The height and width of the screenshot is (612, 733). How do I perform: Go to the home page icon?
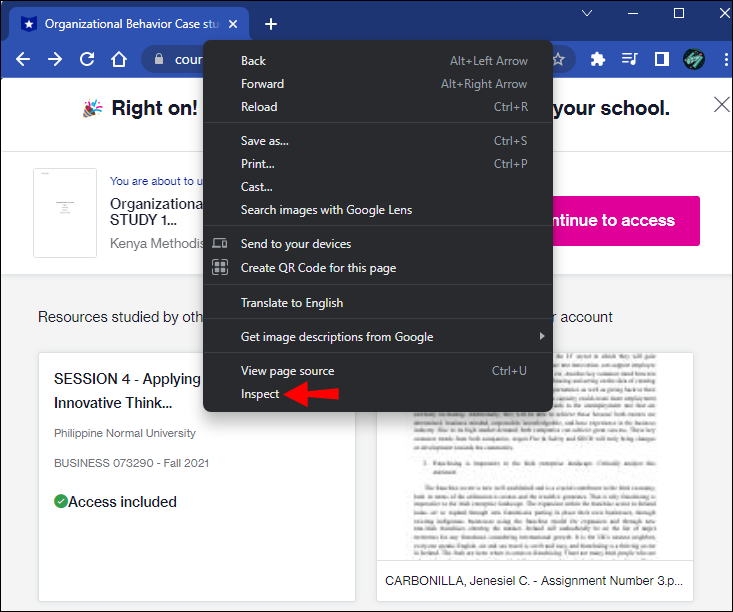pos(119,59)
